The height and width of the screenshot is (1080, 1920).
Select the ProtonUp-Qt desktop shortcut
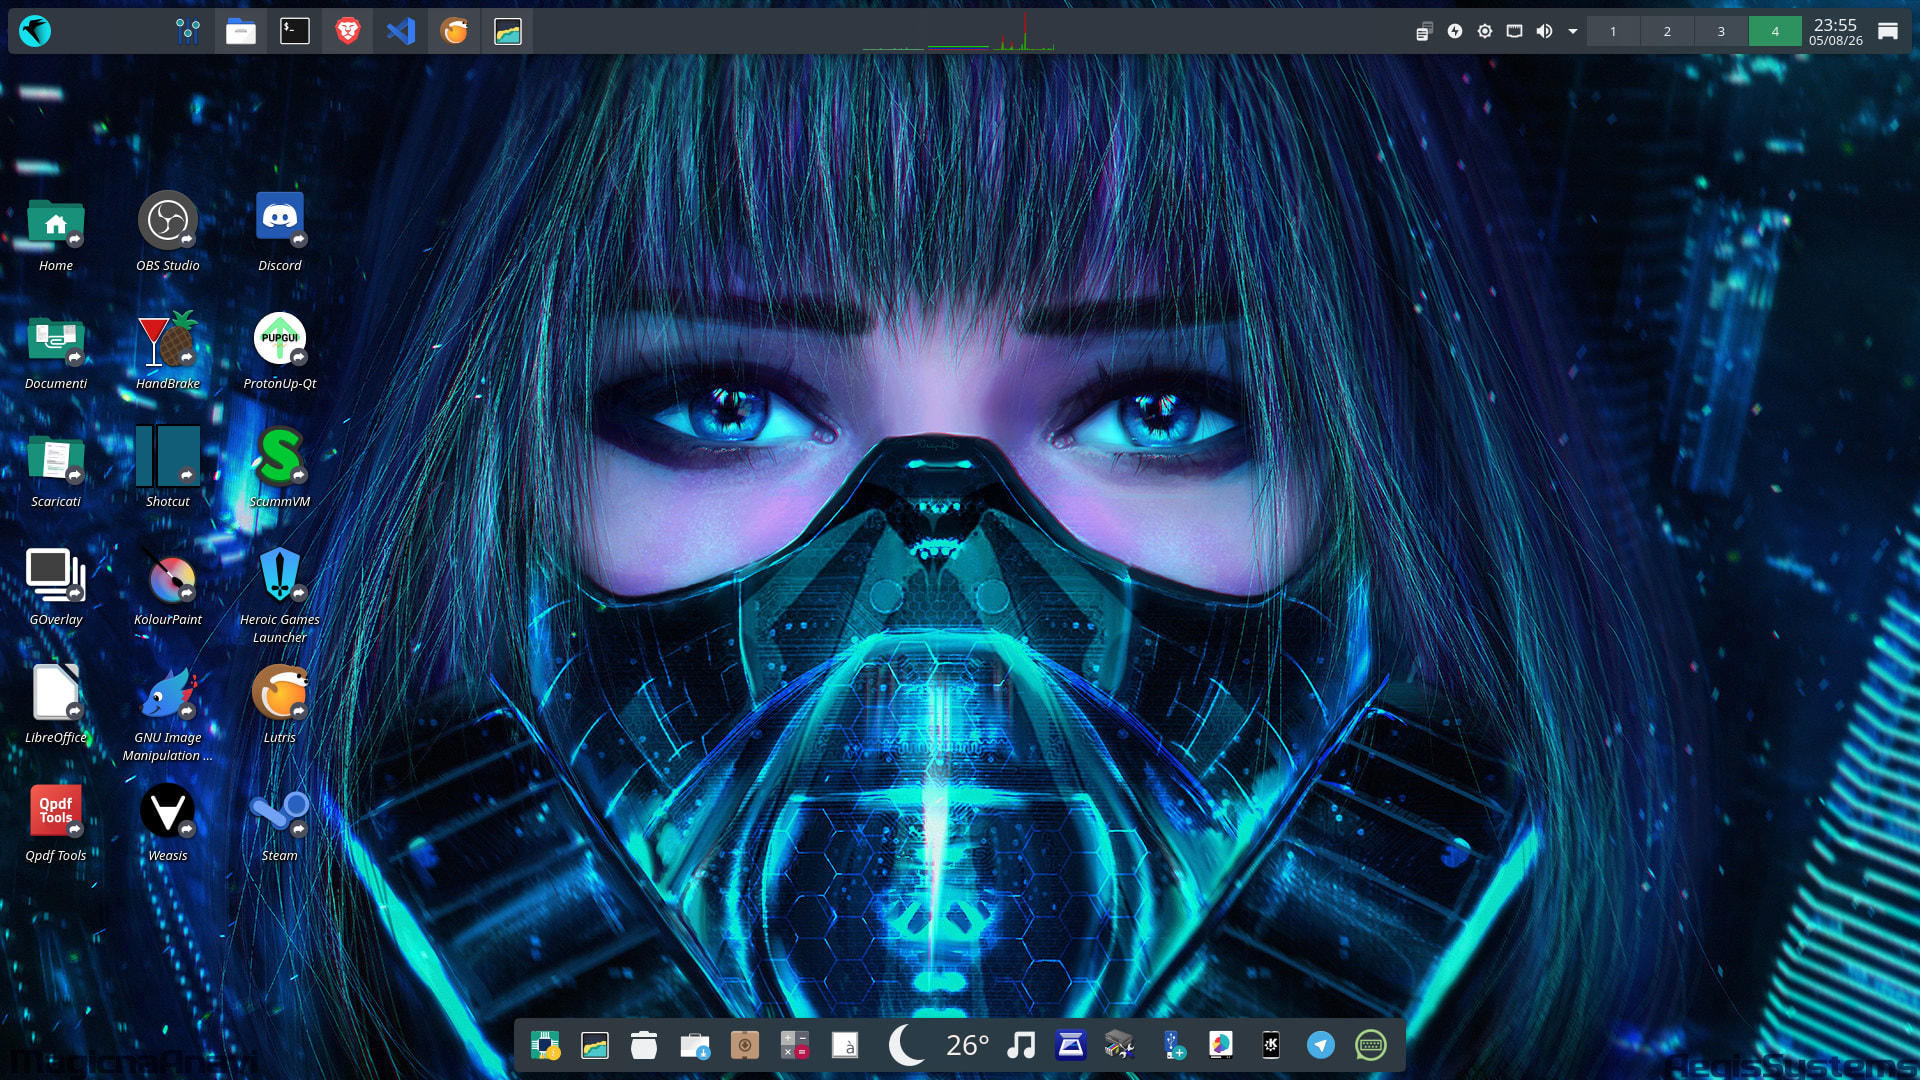(280, 350)
